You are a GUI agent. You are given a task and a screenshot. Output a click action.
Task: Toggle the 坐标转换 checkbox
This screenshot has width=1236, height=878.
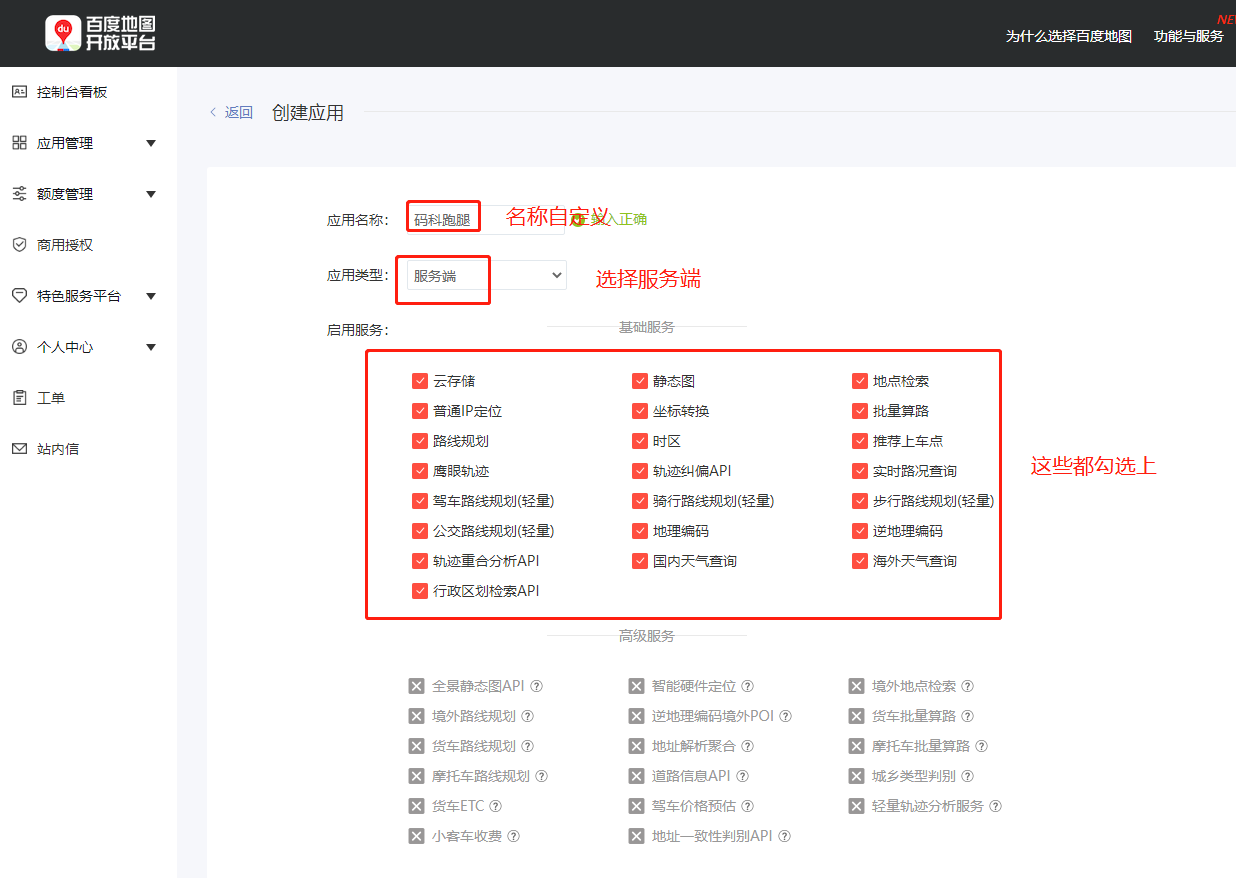click(x=640, y=411)
